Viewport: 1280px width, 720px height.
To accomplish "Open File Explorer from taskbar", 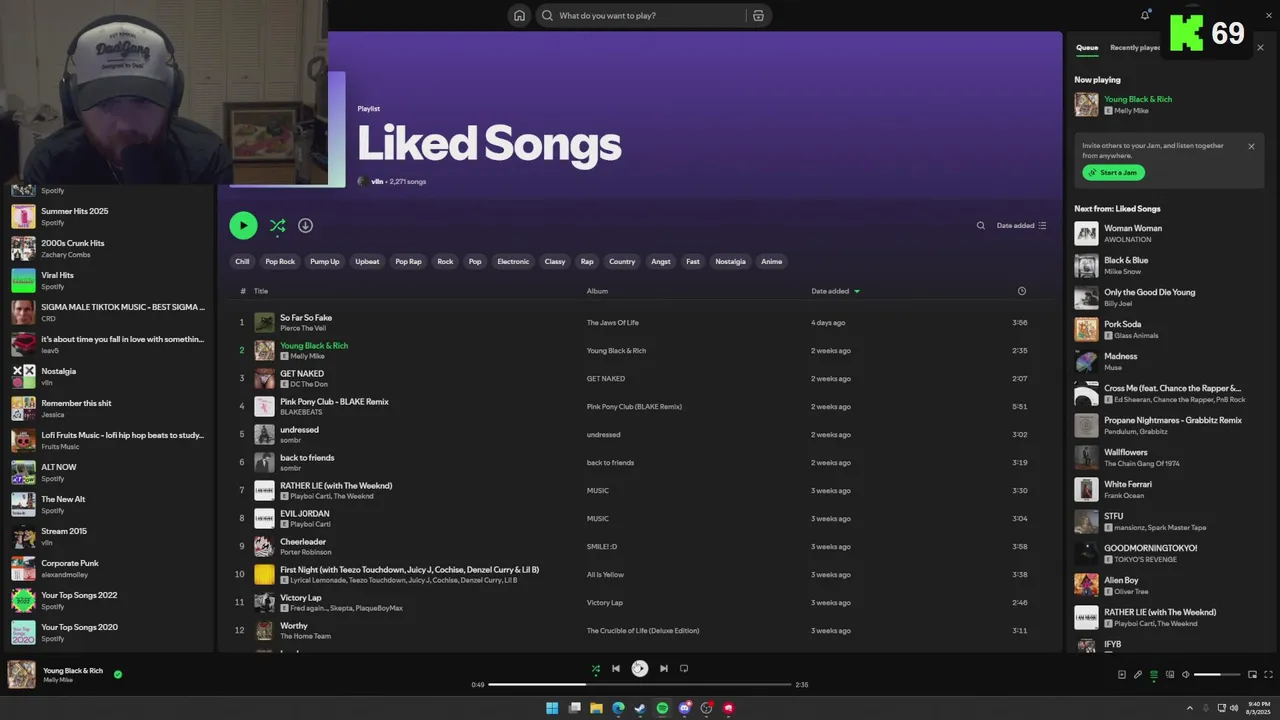I will tap(596, 708).
